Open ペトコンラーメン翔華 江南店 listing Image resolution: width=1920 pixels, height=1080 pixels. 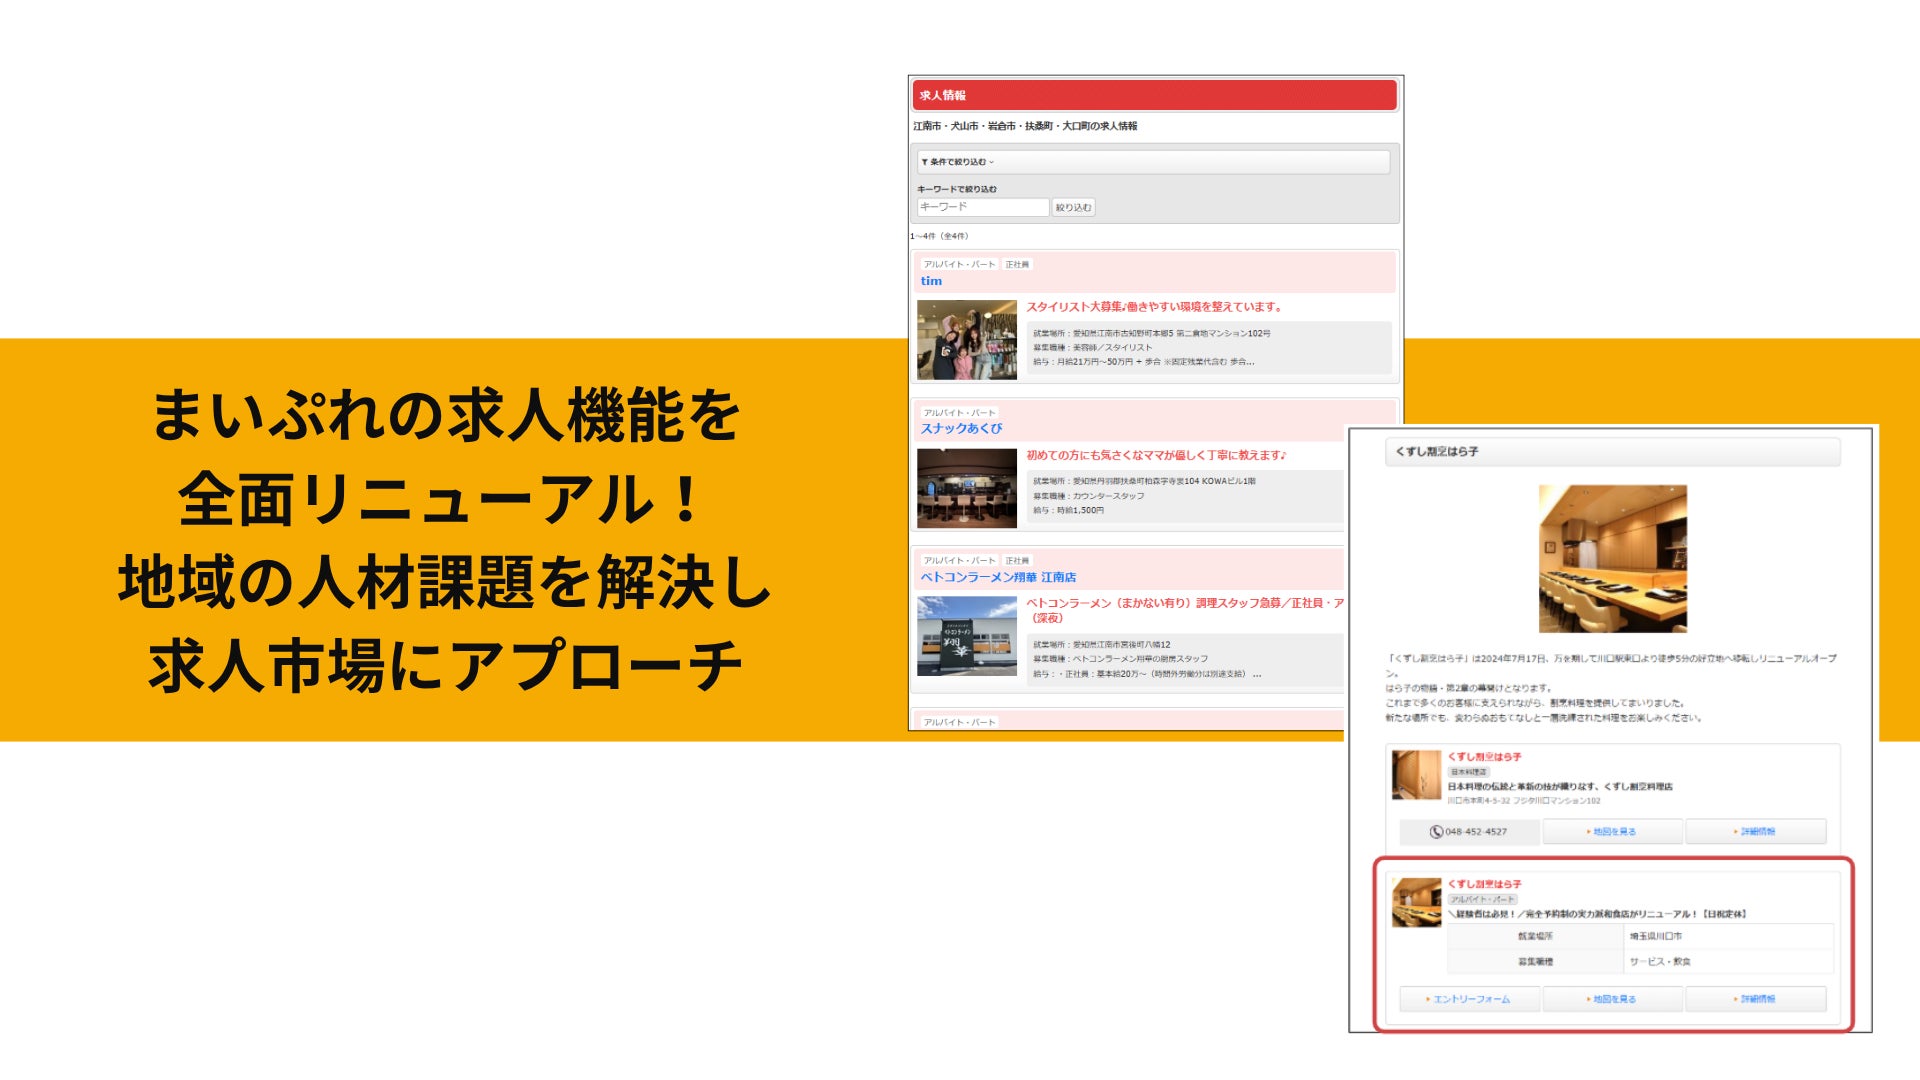click(x=998, y=577)
